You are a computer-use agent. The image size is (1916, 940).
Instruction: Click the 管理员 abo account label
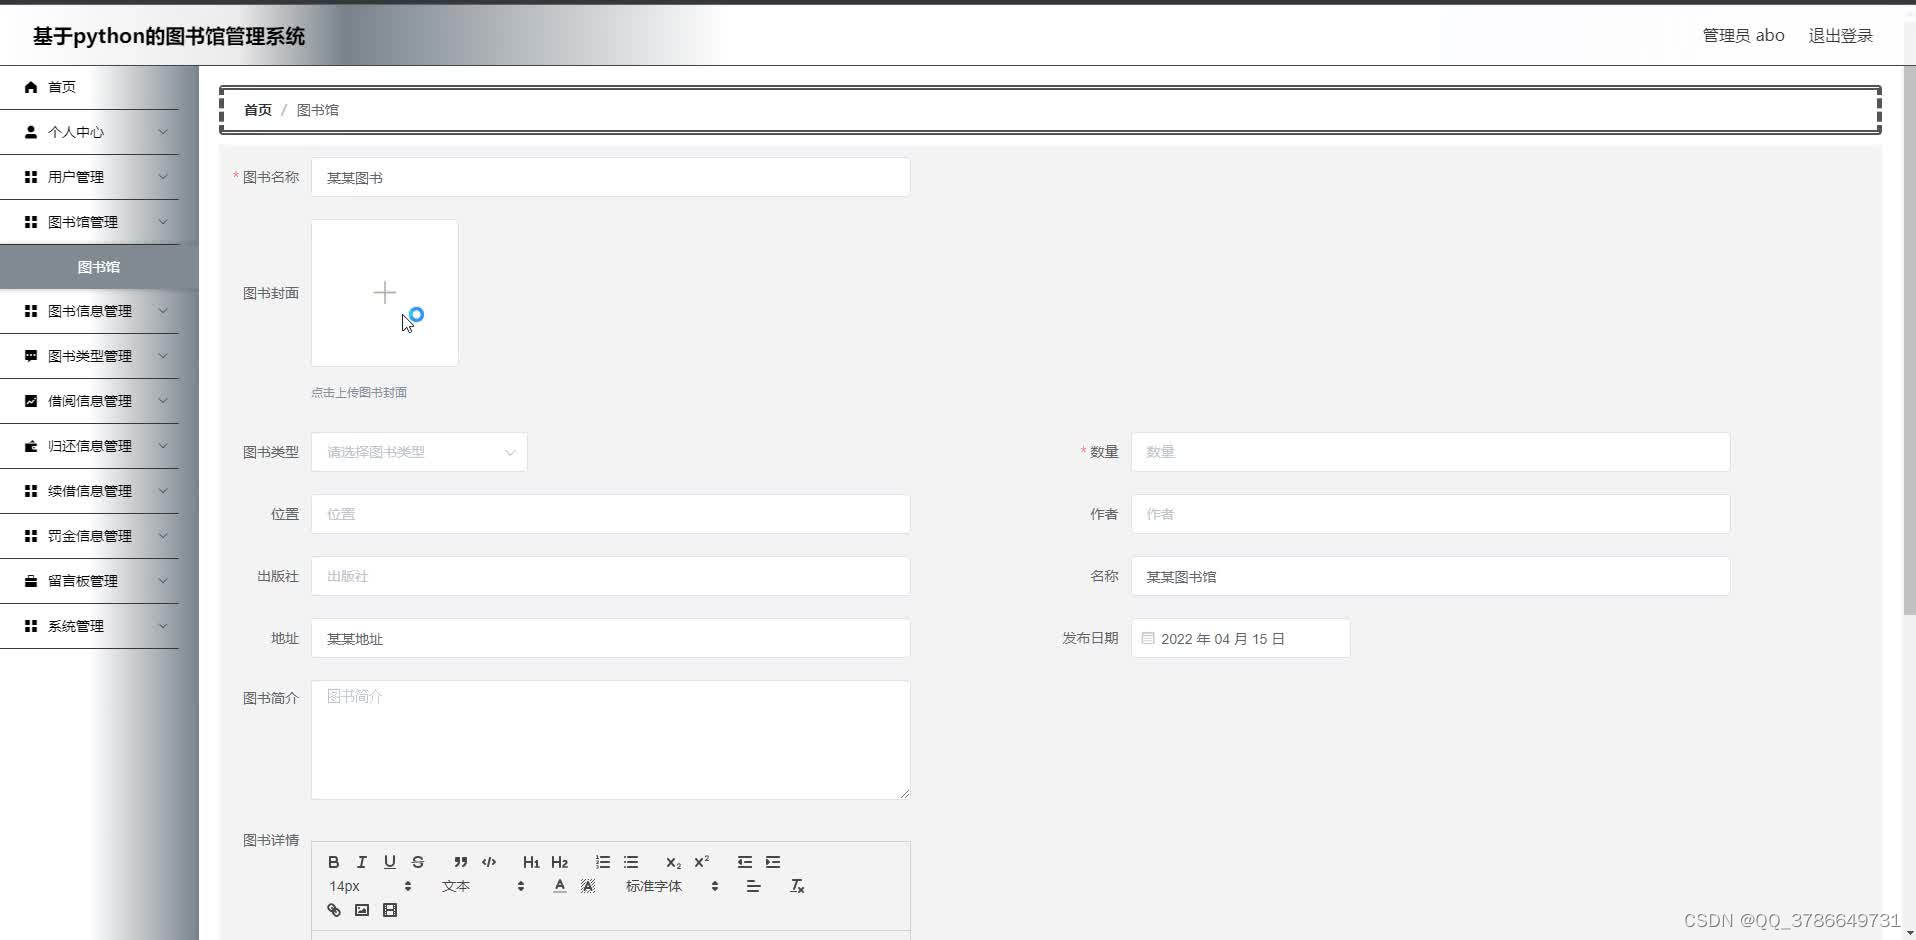(x=1743, y=36)
